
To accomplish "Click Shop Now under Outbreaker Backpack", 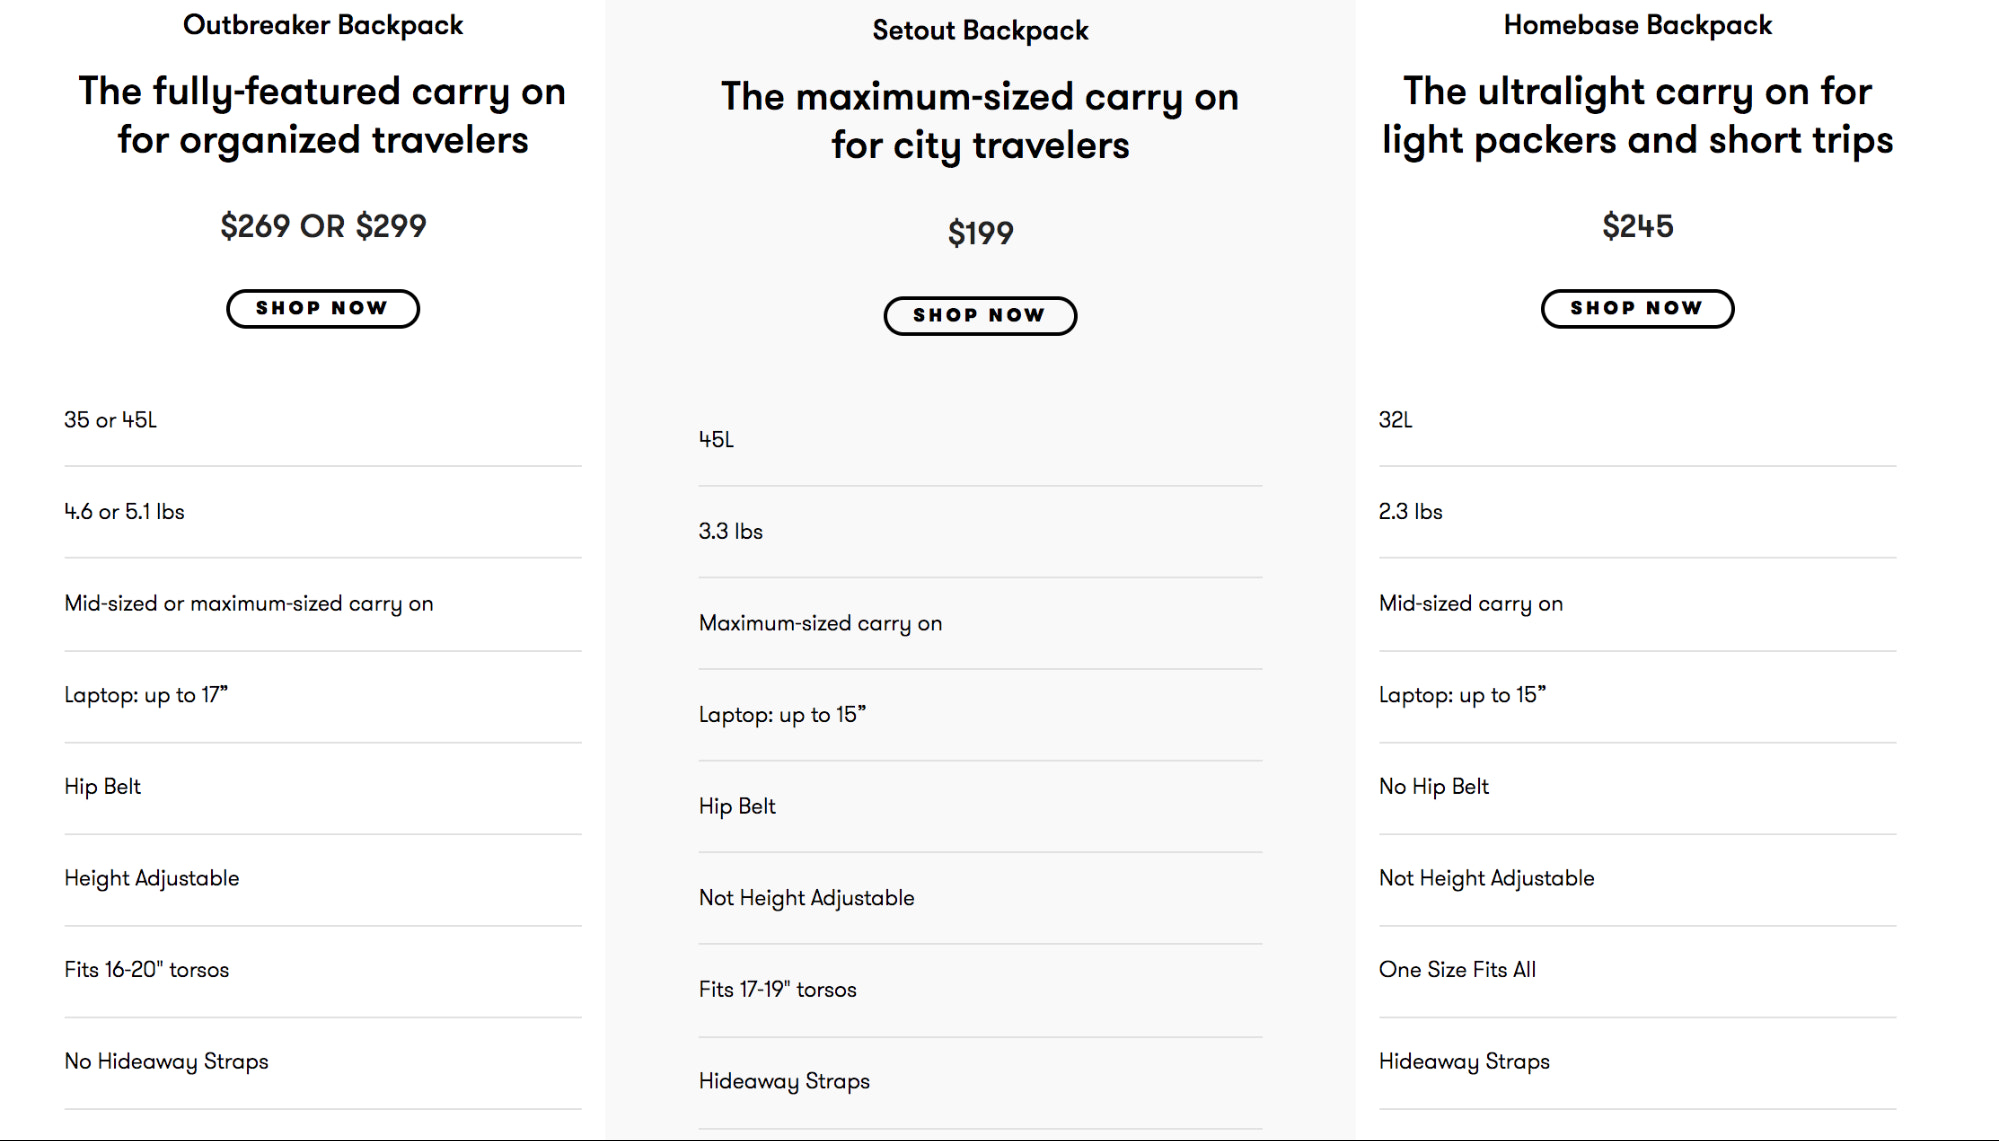I will 322,308.
